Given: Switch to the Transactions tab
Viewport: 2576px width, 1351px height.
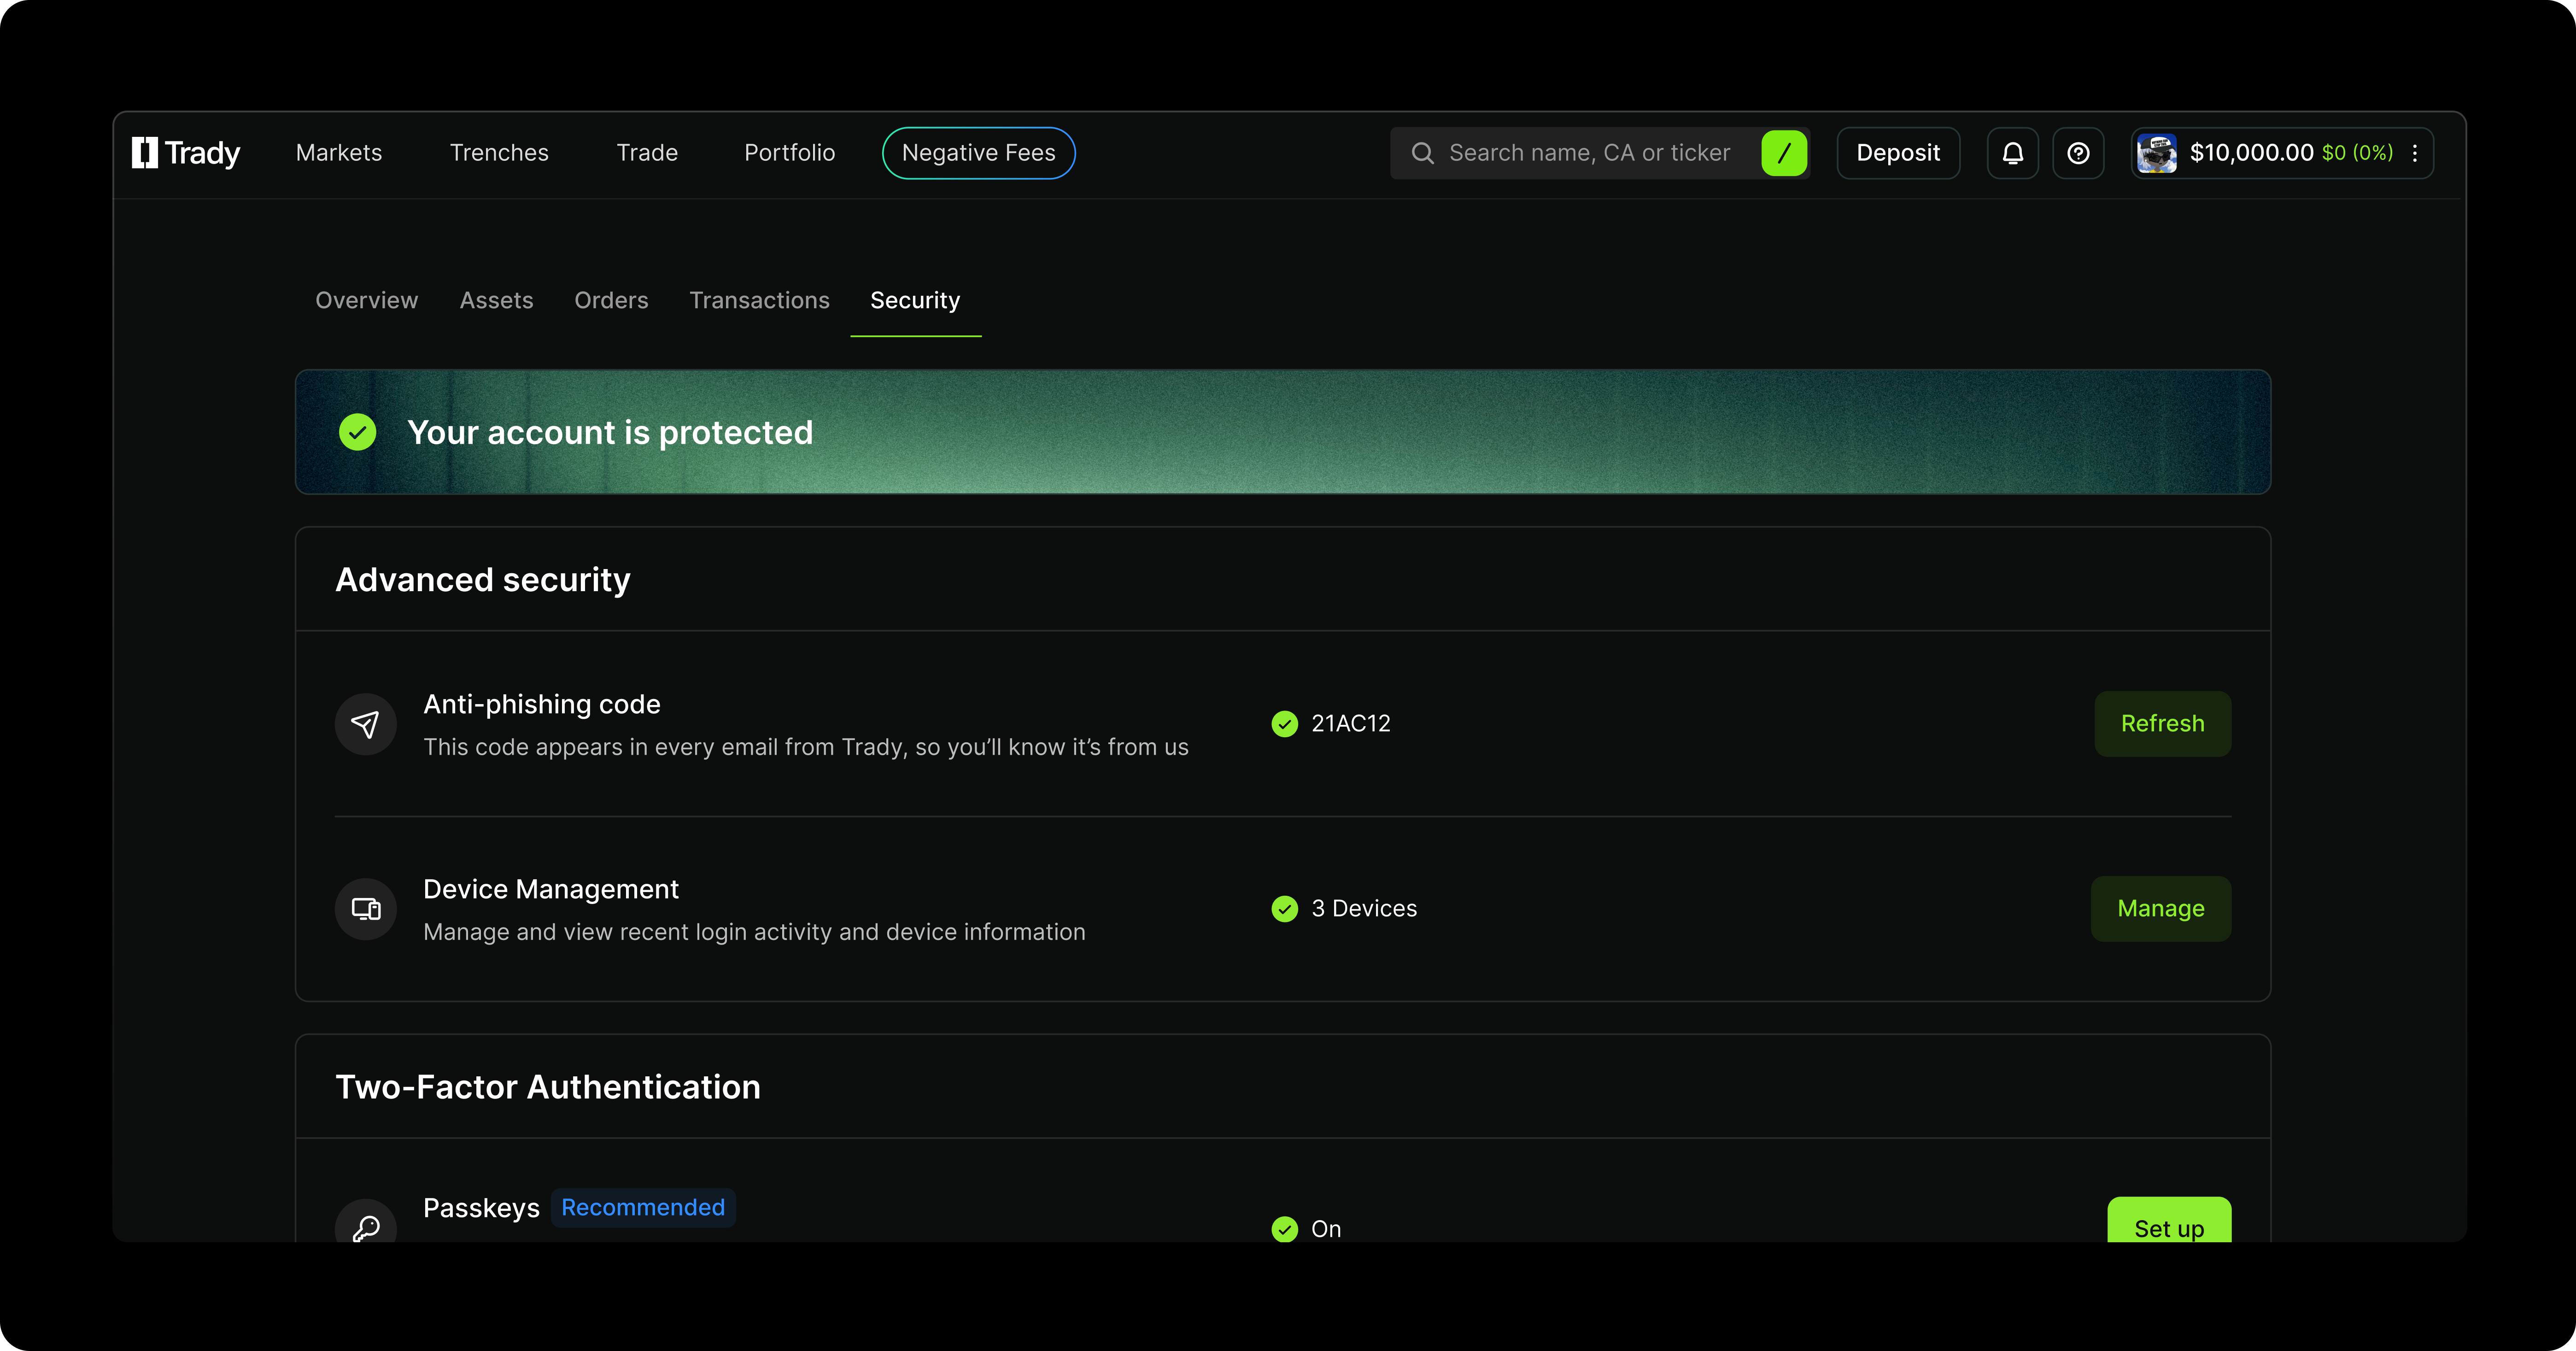Looking at the screenshot, I should point(759,300).
